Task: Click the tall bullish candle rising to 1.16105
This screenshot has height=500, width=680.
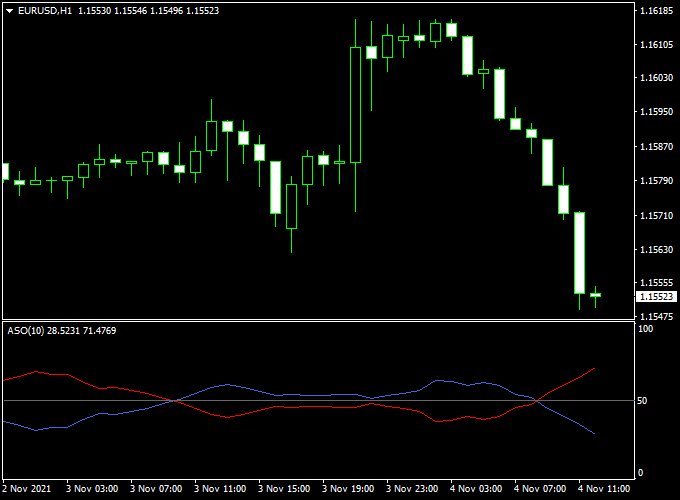Action: [356, 105]
